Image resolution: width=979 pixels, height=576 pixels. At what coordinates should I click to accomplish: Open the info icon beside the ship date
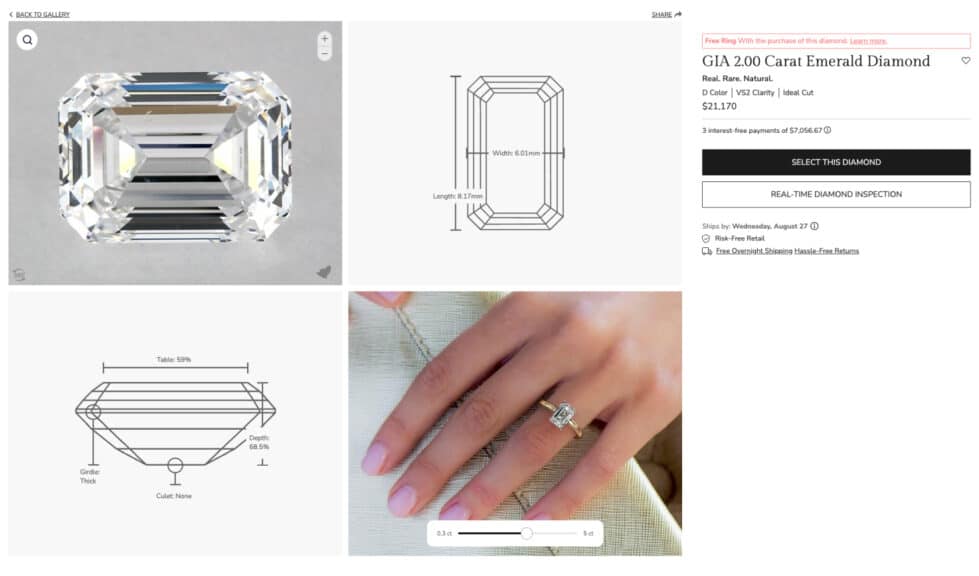point(814,226)
